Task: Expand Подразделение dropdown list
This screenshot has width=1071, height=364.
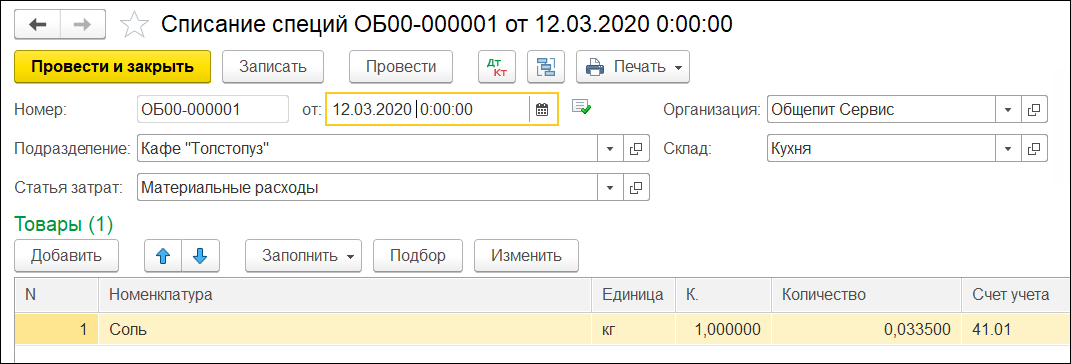Action: [611, 148]
